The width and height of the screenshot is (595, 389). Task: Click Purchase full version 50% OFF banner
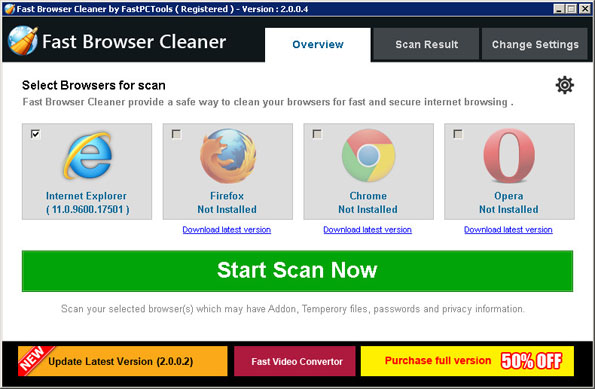click(467, 361)
